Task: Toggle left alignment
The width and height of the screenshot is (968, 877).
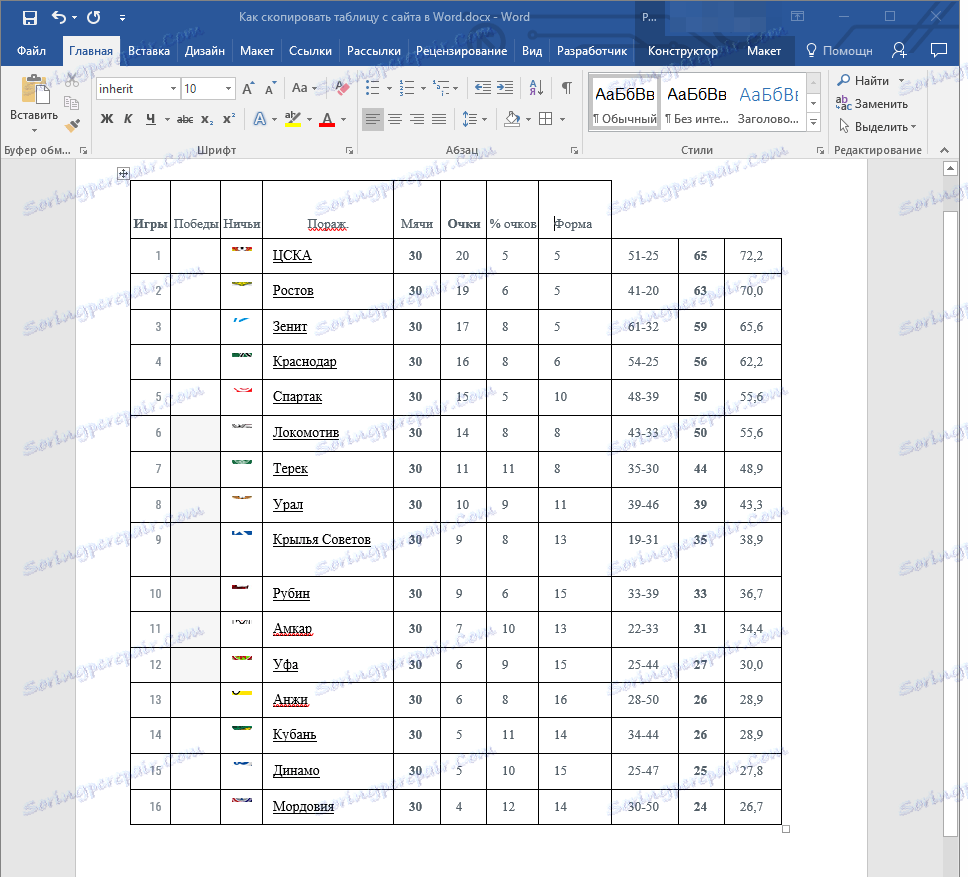Action: (372, 119)
